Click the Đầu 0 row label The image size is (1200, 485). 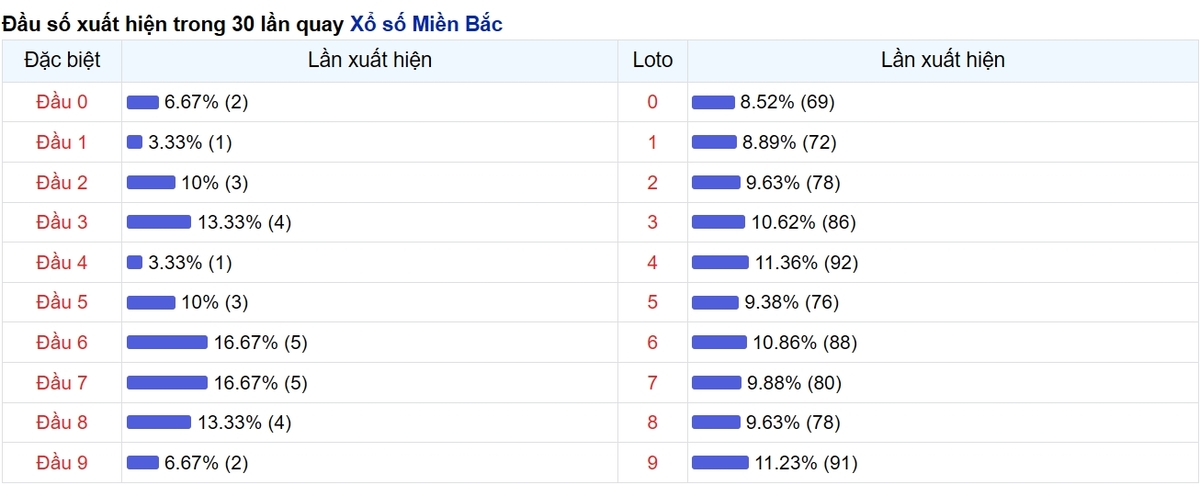coord(62,102)
